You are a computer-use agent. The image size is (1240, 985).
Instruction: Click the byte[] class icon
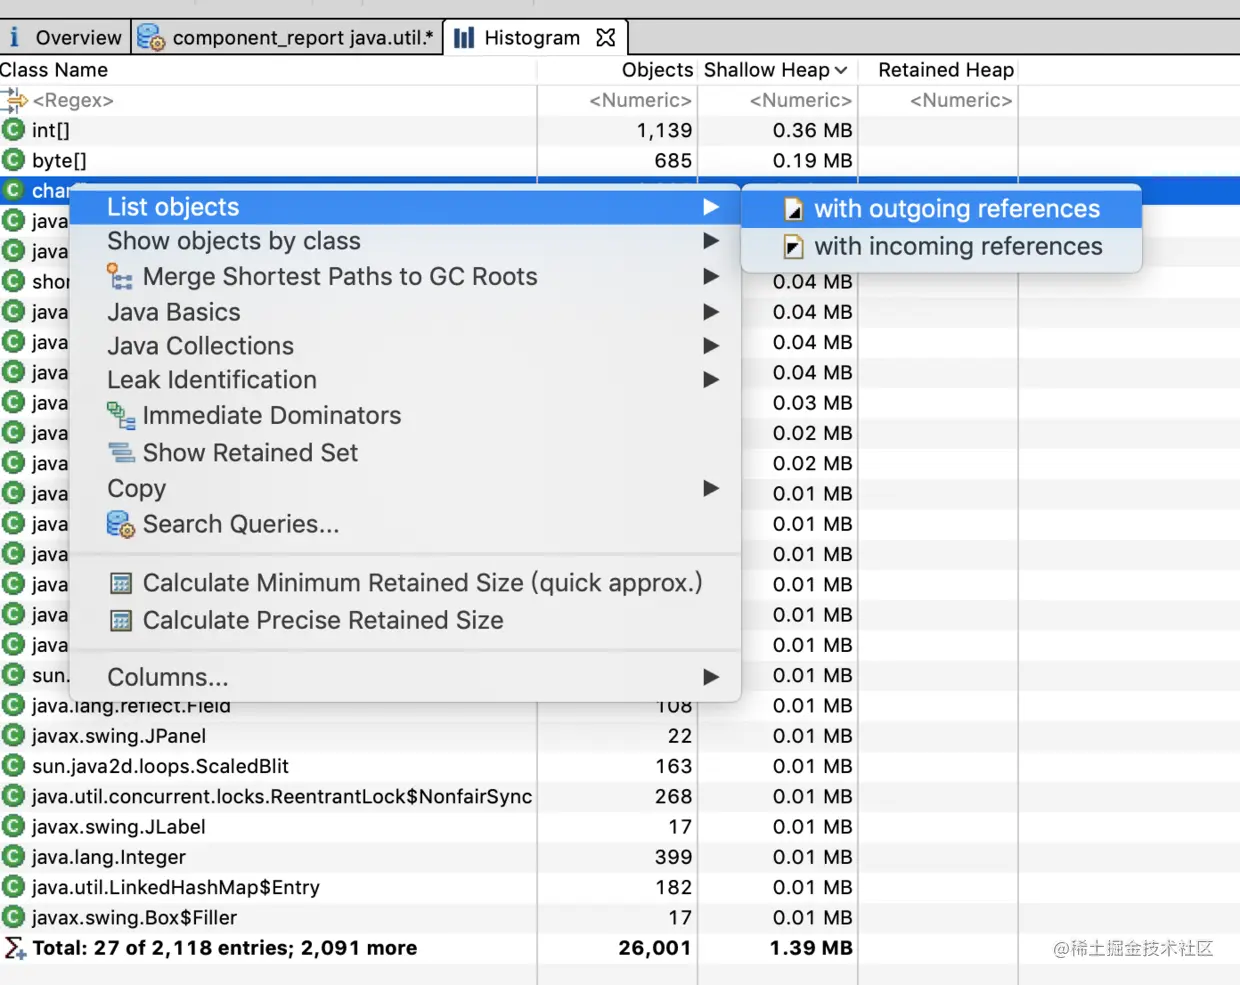click(13, 160)
